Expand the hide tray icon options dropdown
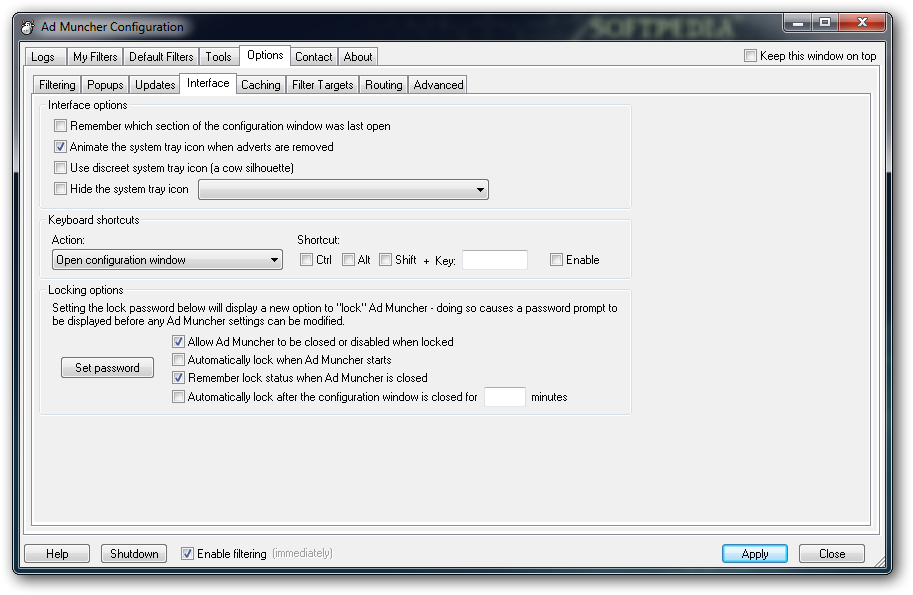 (x=344, y=189)
